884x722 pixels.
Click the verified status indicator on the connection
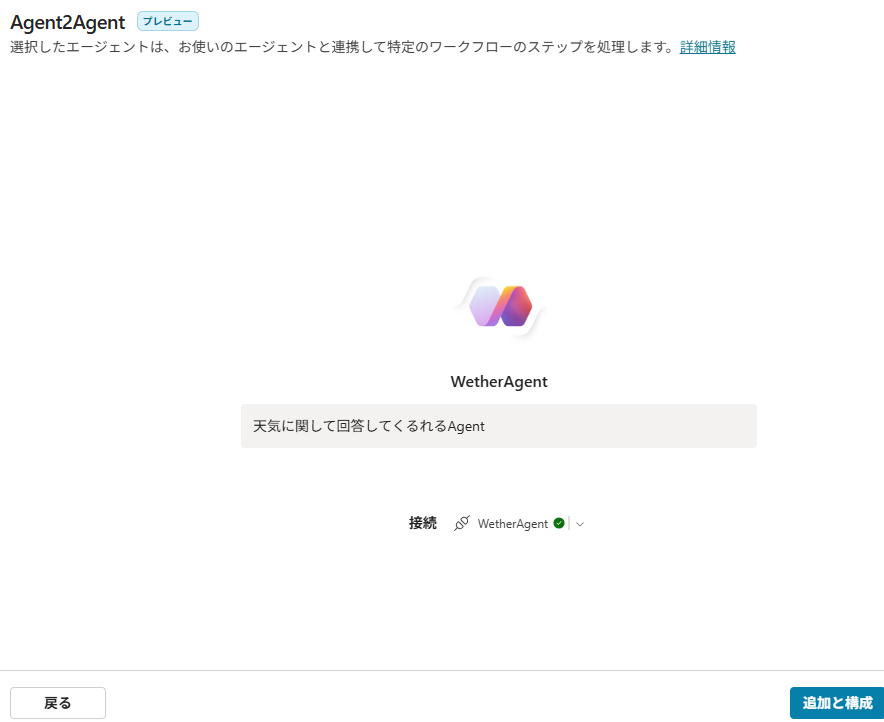pos(558,523)
